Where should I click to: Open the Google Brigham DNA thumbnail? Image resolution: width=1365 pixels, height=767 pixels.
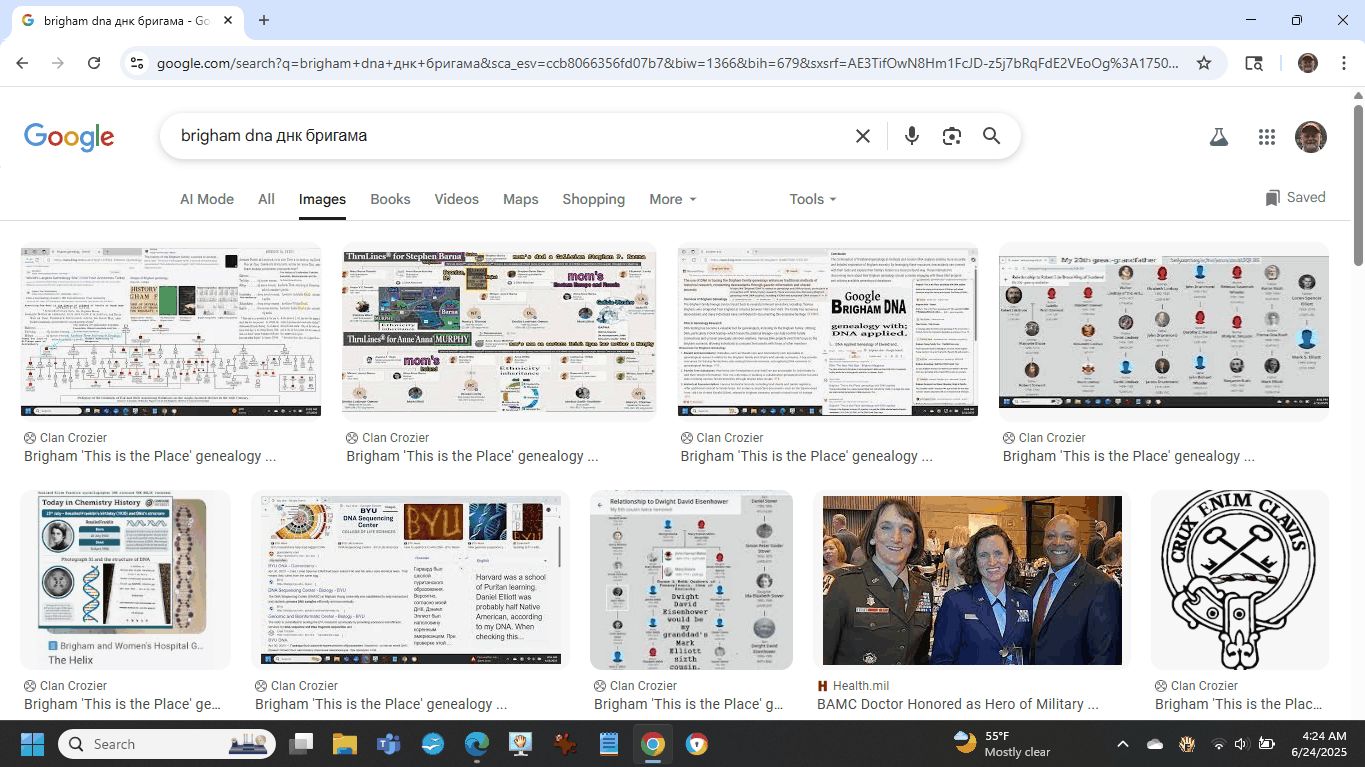[x=828, y=330]
